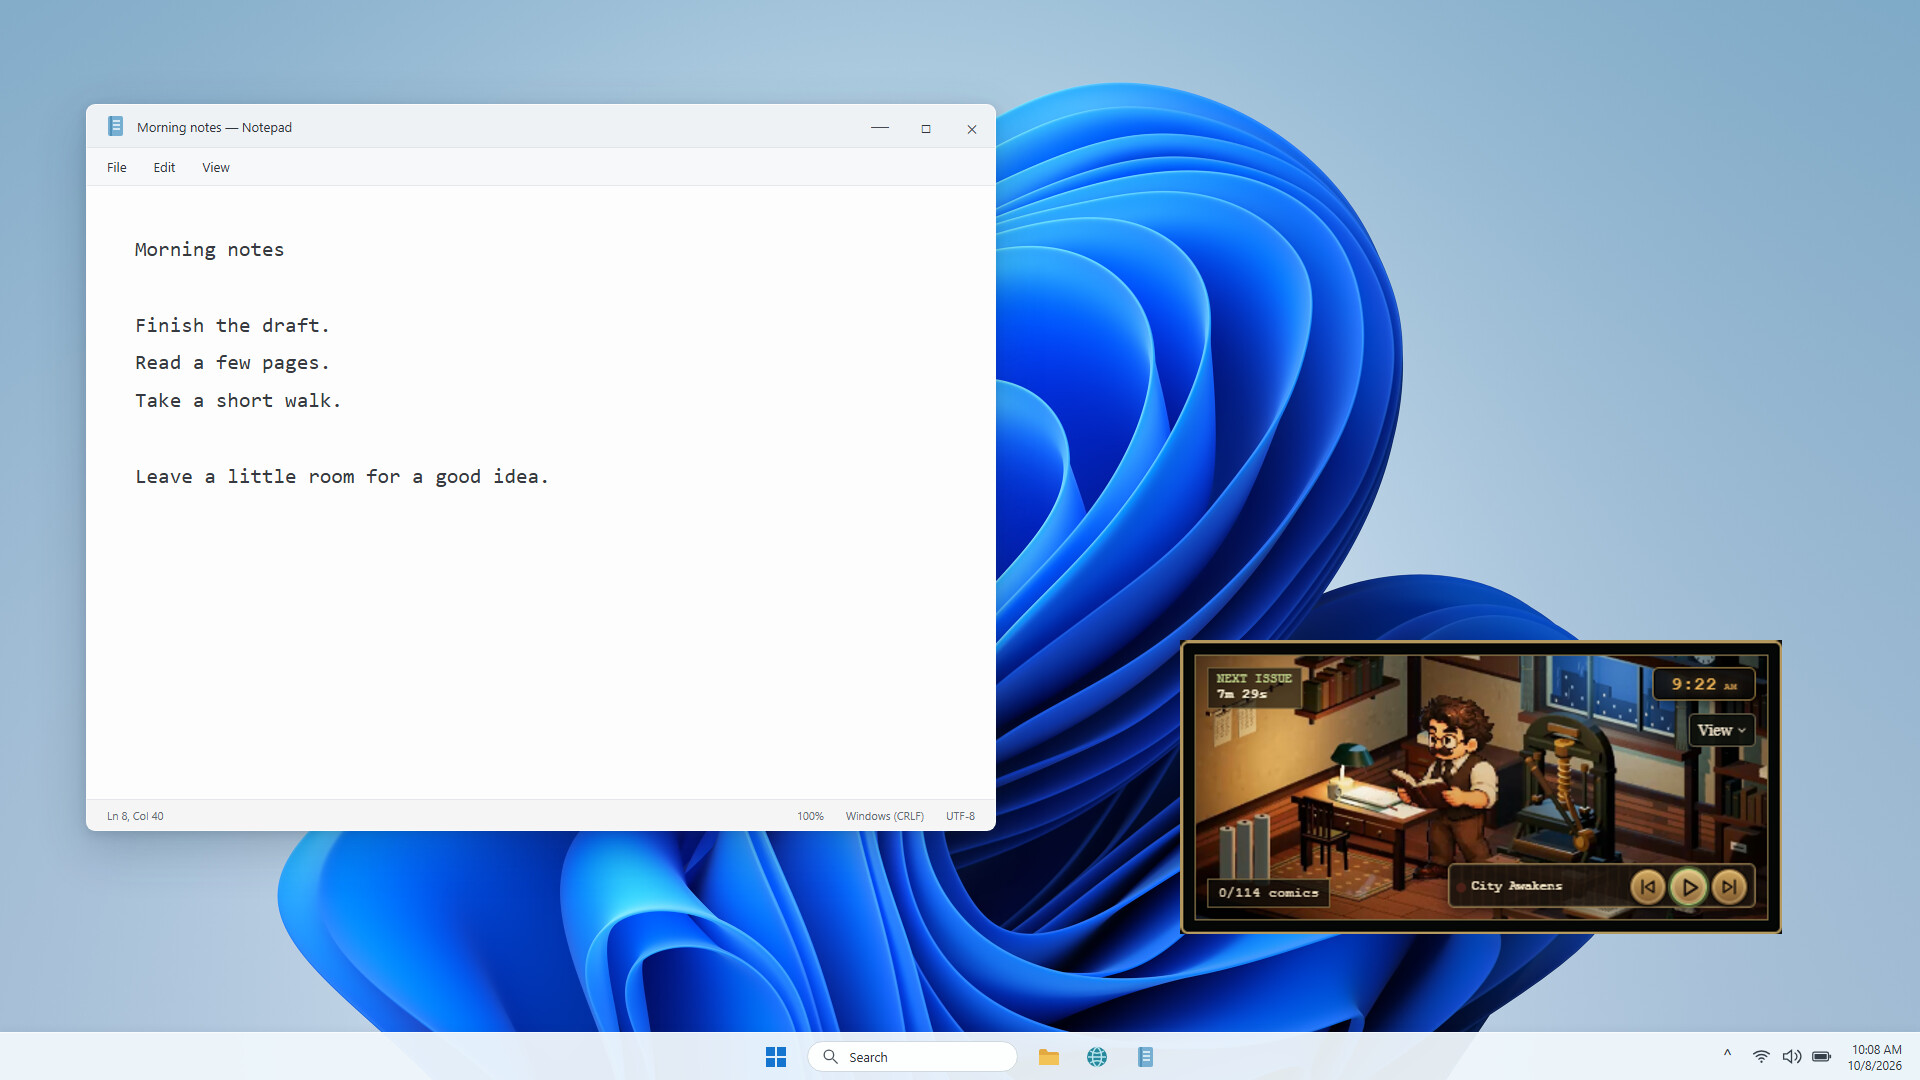Open the File menu in Notepad
This screenshot has width=1920, height=1080.
(x=117, y=167)
